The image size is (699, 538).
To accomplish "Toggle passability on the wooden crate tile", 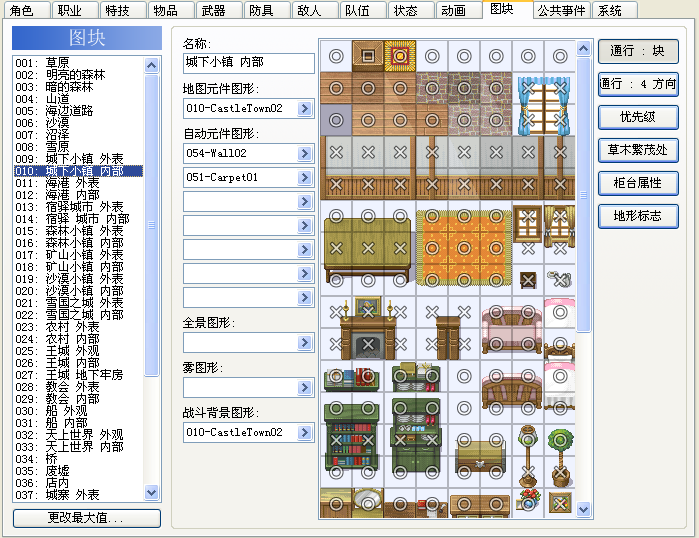I will point(368,56).
